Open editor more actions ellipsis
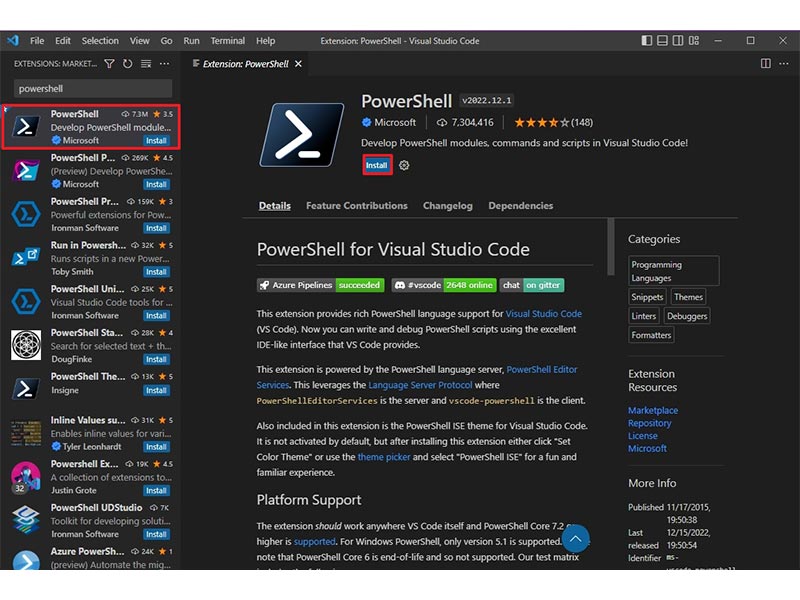Image resolution: width=800 pixels, height=600 pixels. [784, 63]
